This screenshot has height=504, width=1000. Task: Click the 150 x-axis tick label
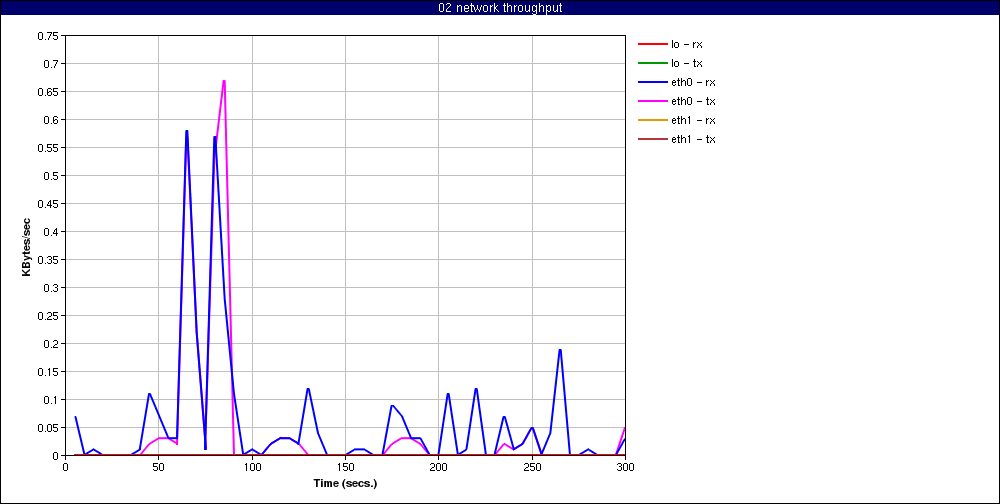pyautogui.click(x=345, y=467)
